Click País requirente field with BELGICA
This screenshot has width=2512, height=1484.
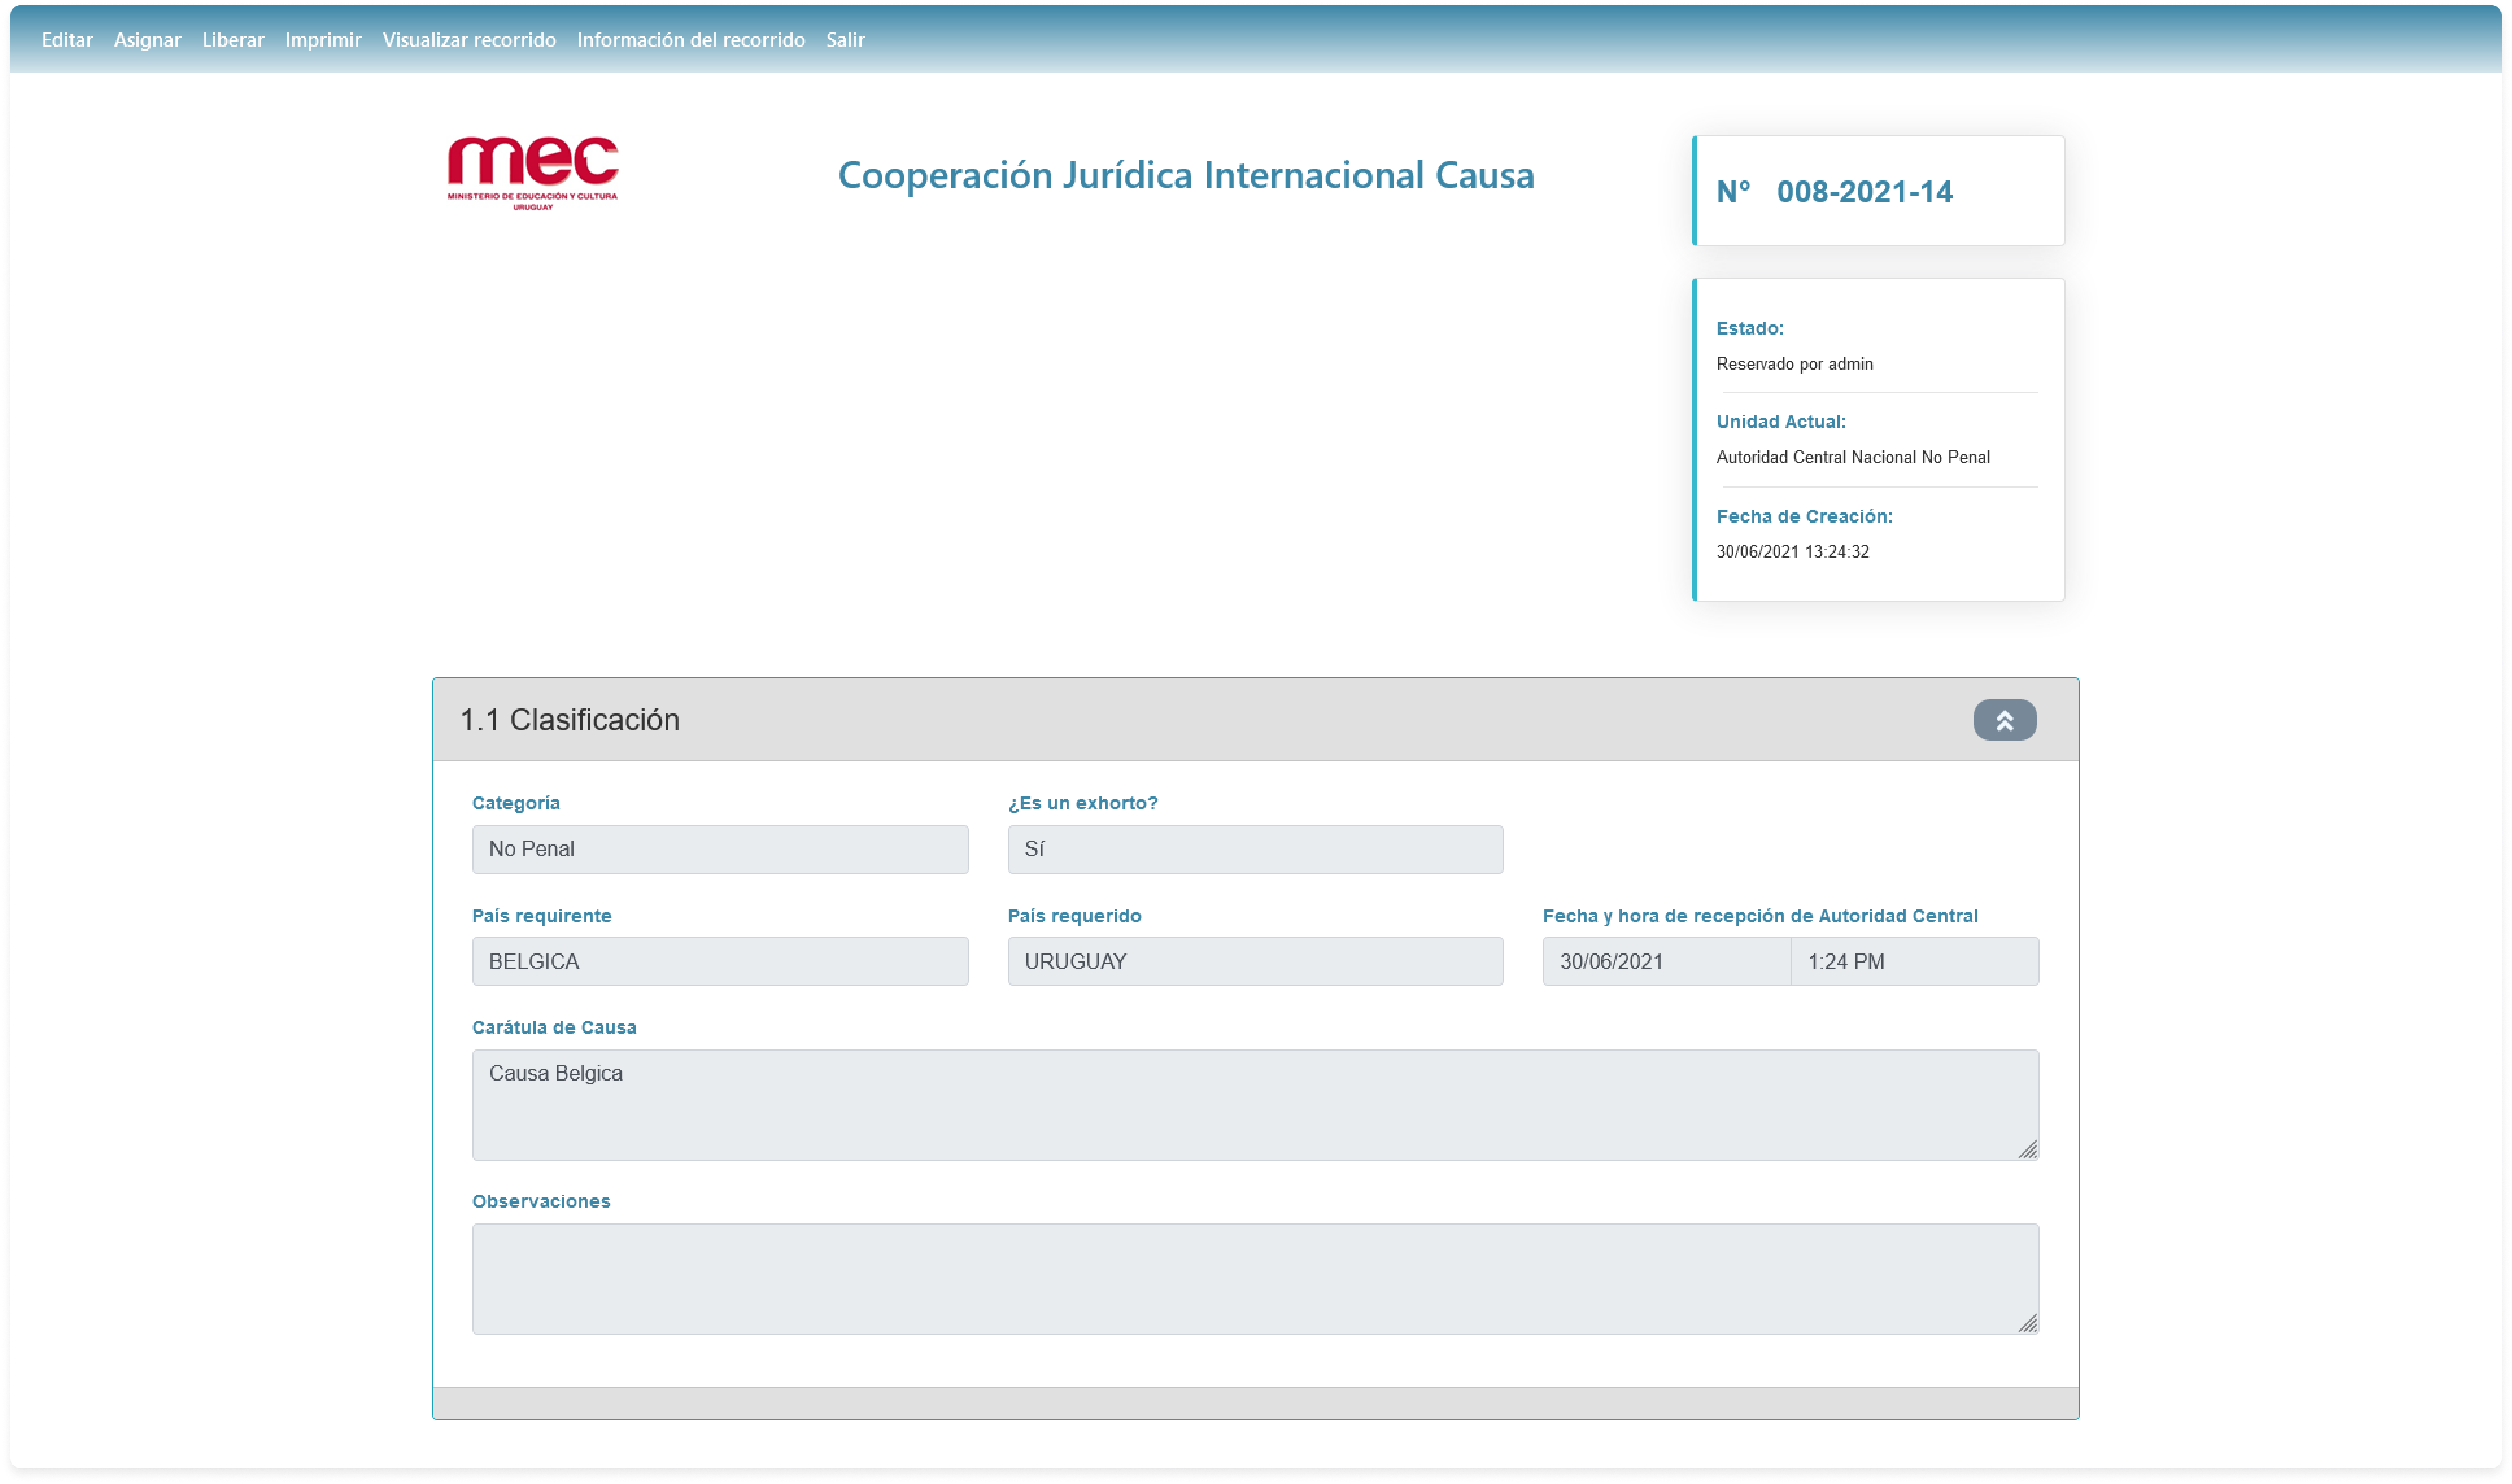pos(720,961)
